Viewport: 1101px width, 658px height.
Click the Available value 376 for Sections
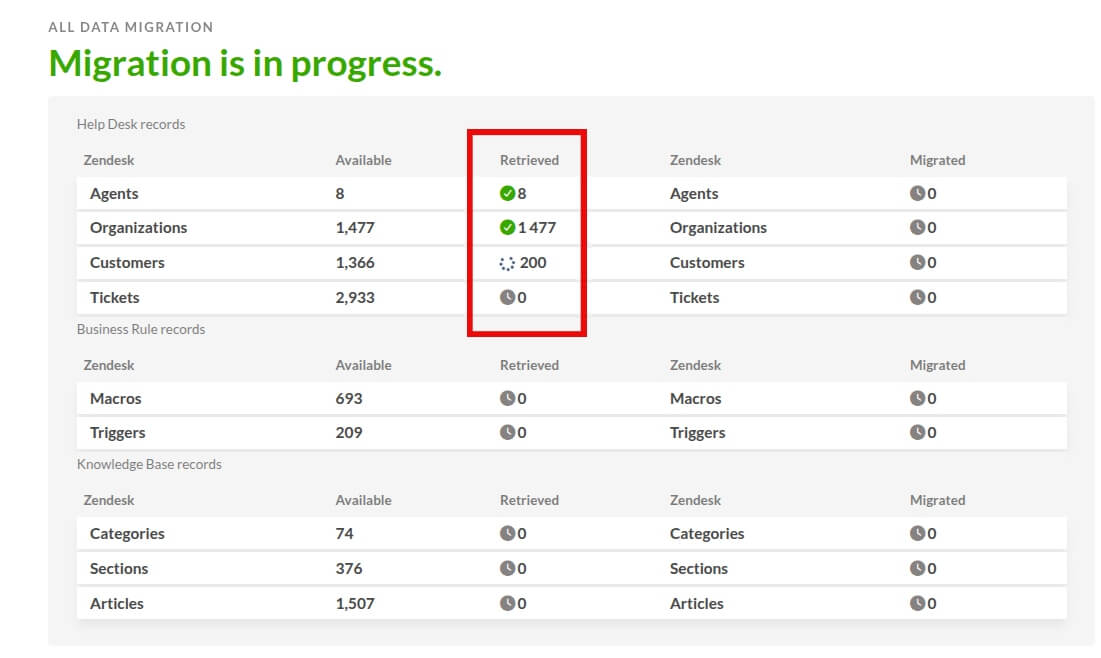[348, 568]
